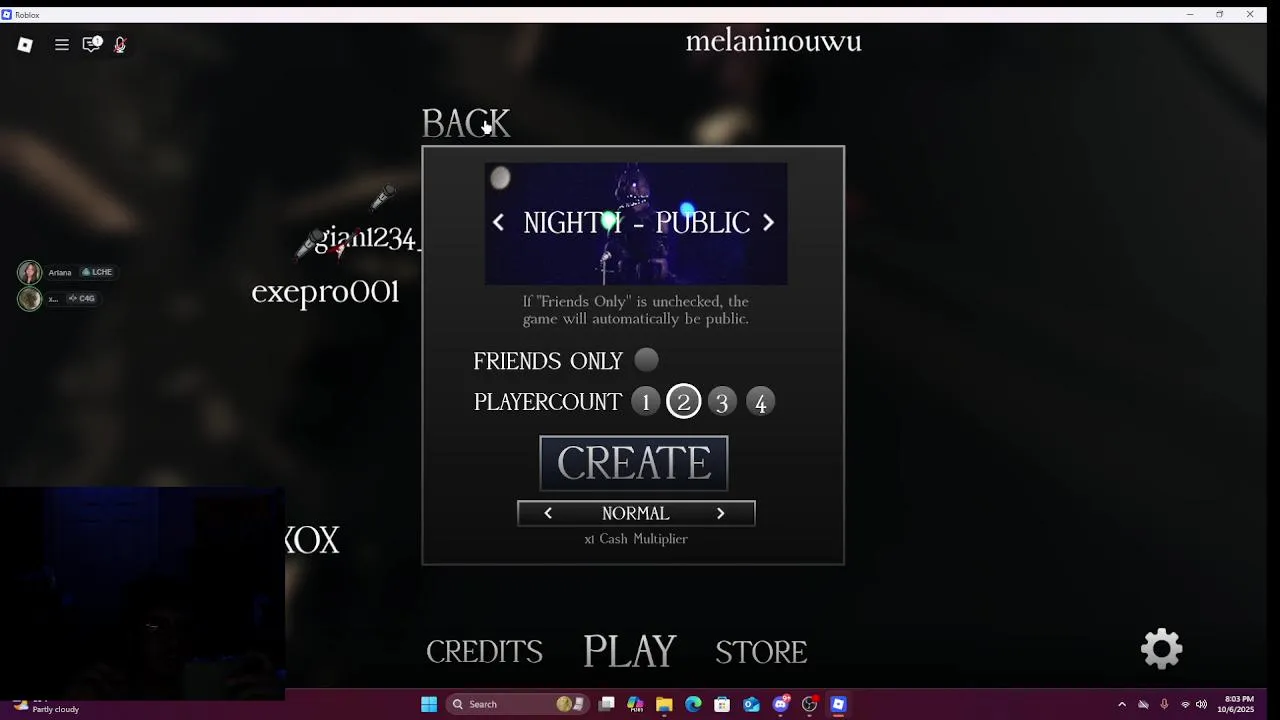The image size is (1280, 720).
Task: Go to previous night selection
Action: pos(498,223)
